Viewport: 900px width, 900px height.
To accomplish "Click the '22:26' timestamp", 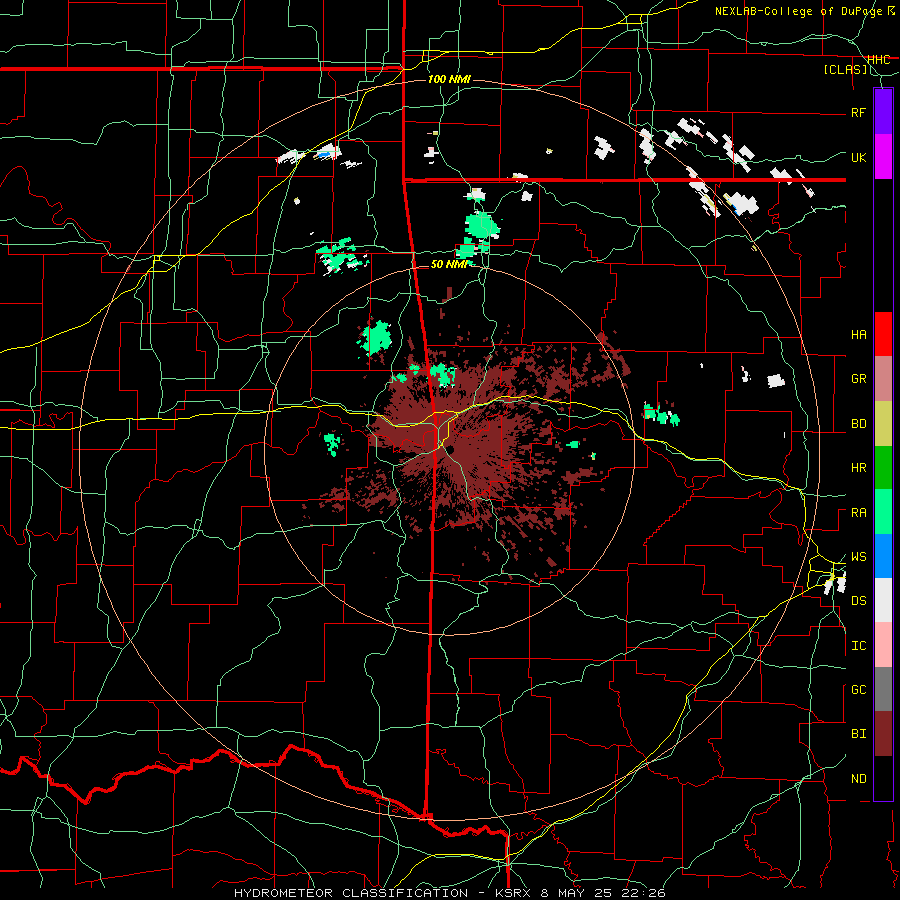I will click(644, 893).
